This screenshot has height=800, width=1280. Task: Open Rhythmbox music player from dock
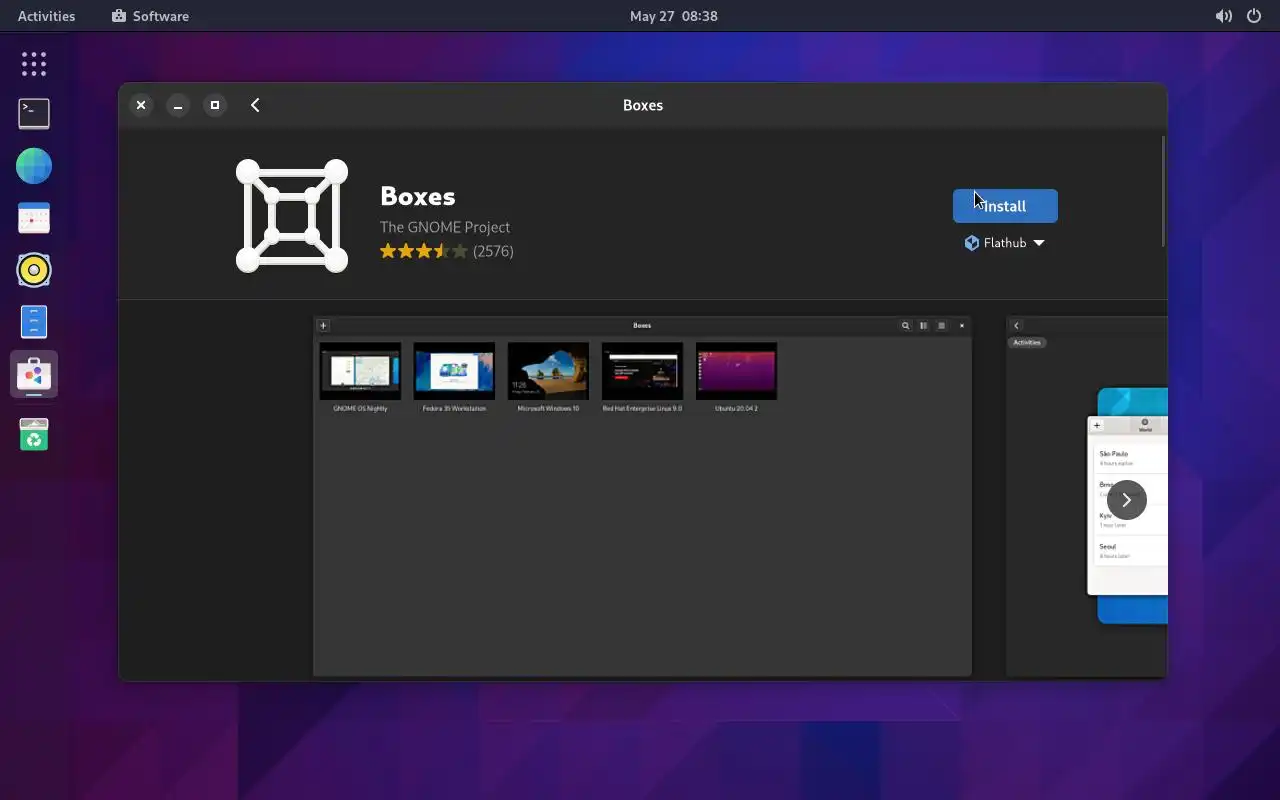[34, 270]
